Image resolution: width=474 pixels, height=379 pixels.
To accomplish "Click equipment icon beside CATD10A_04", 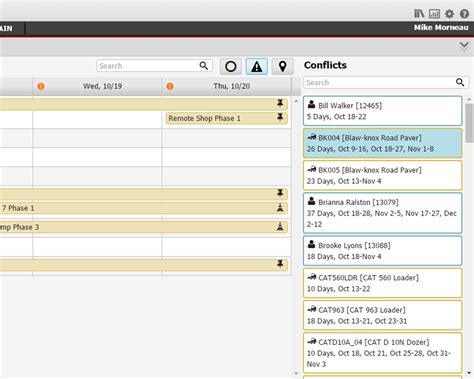I will (312, 341).
